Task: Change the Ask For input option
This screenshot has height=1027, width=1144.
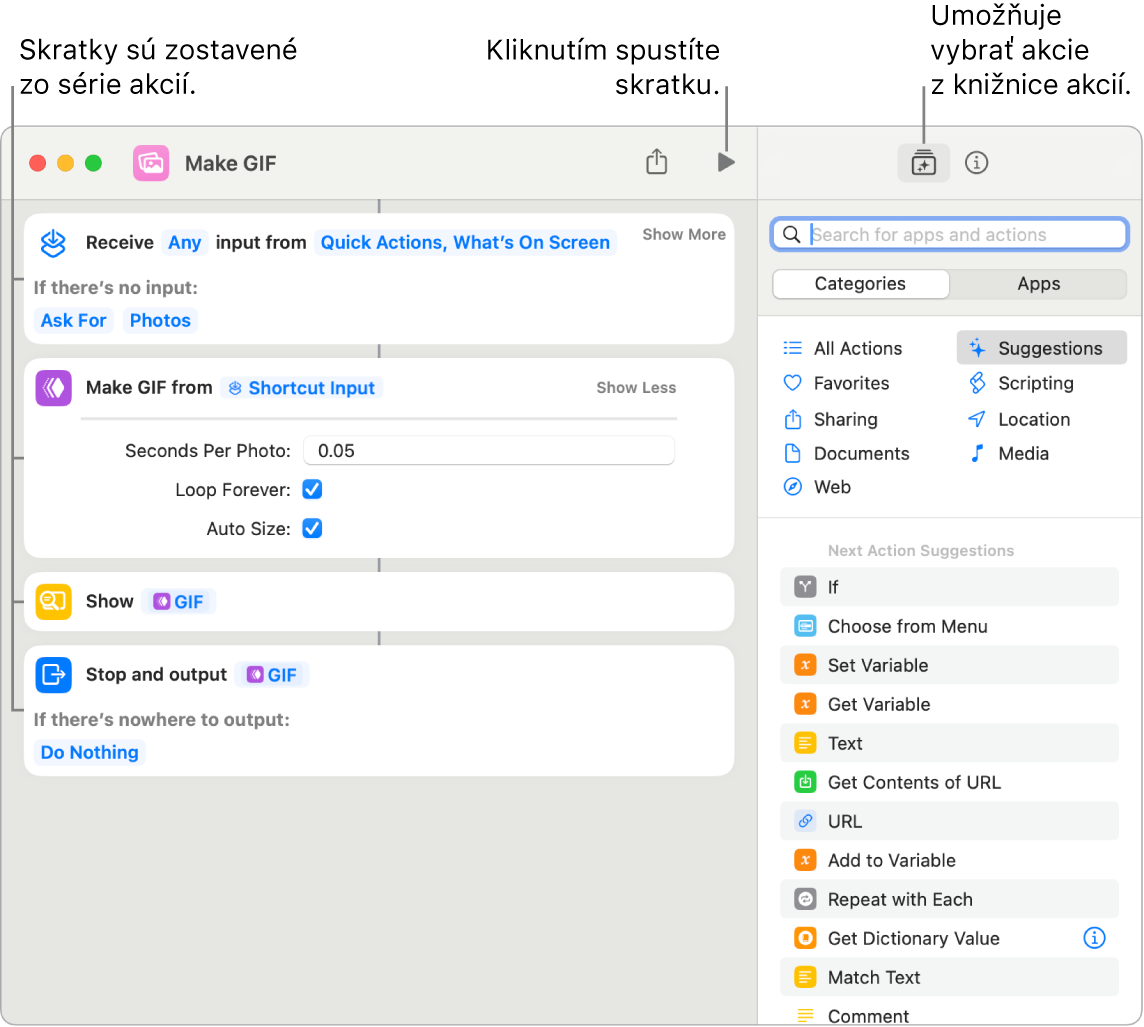Action: (73, 320)
